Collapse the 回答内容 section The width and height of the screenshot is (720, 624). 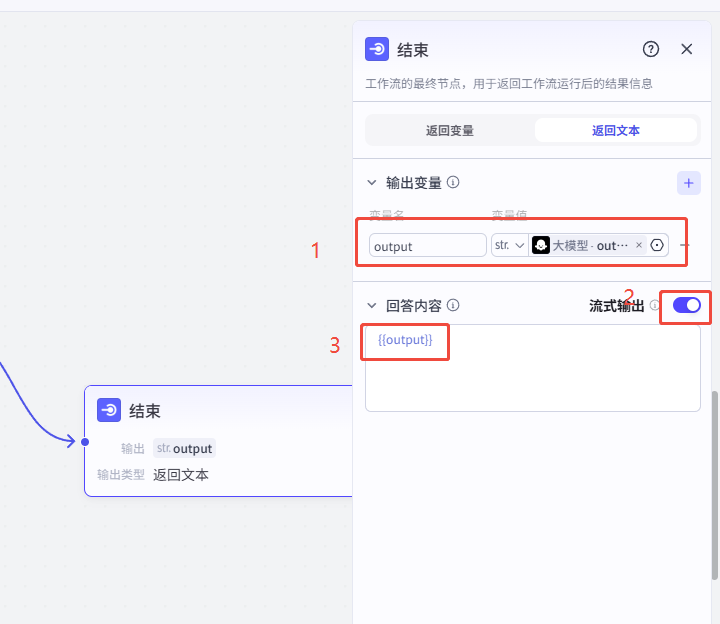click(x=372, y=305)
